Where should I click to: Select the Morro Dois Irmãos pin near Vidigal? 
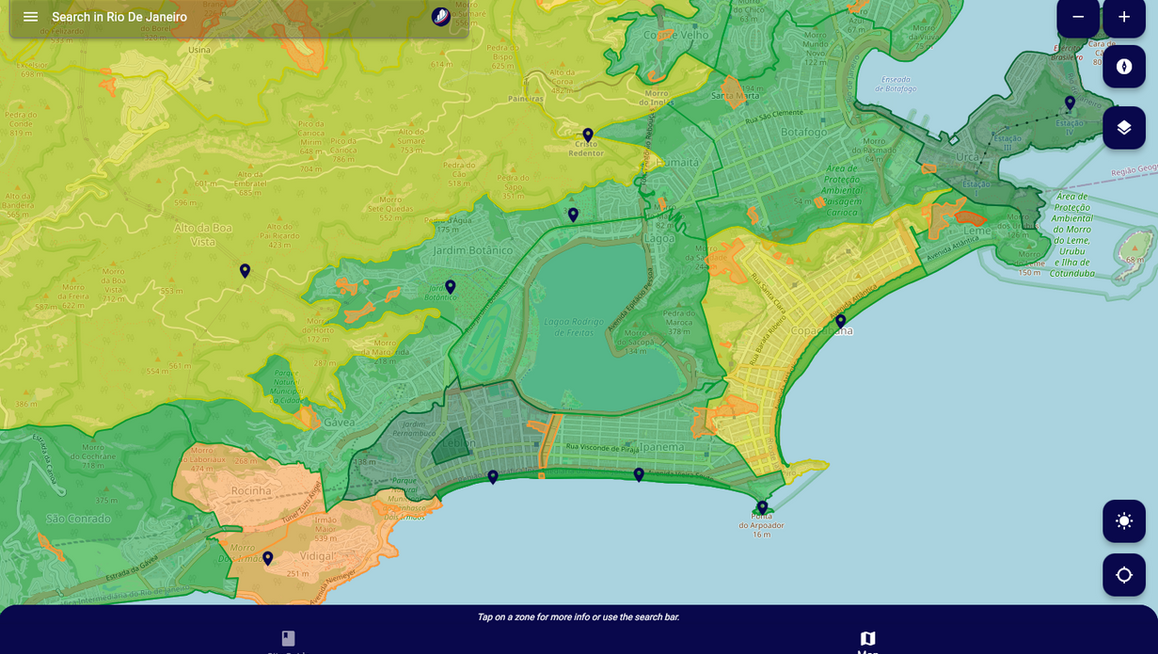pos(268,559)
